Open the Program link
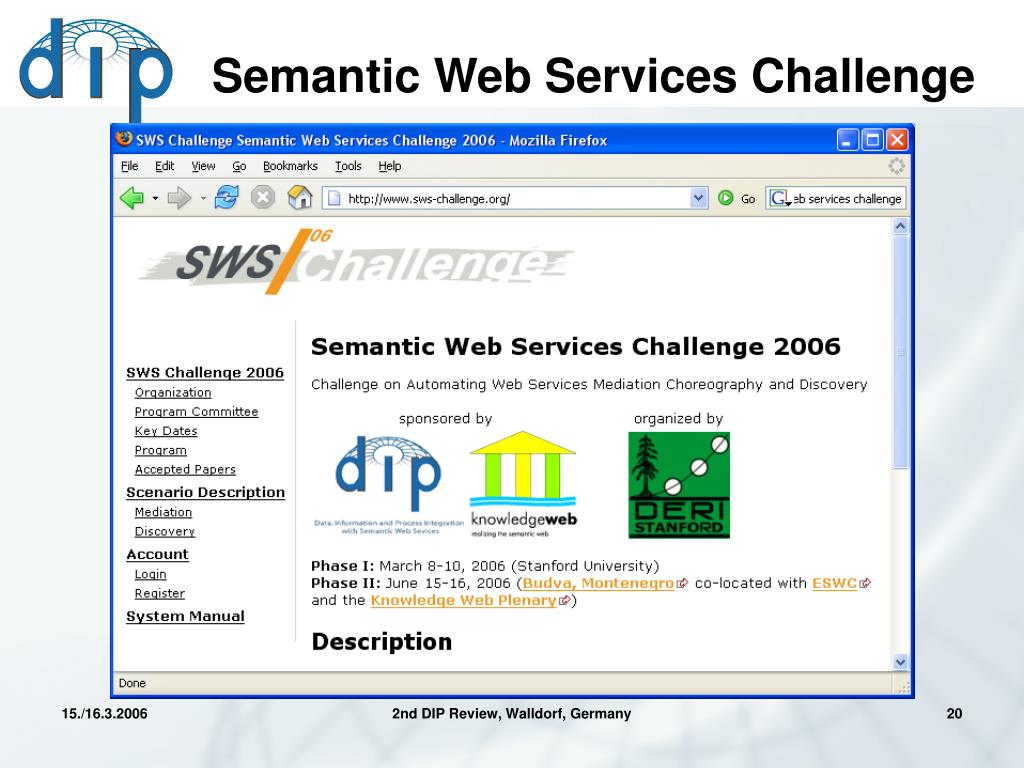Viewport: 1024px width, 768px height. click(x=161, y=450)
